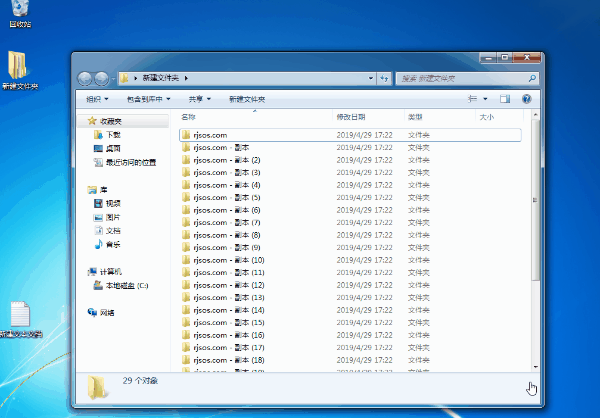This screenshot has height=418, width=600.
Task: Select folder rjsos.com - 副本 (17)
Action: (x=350, y=348)
